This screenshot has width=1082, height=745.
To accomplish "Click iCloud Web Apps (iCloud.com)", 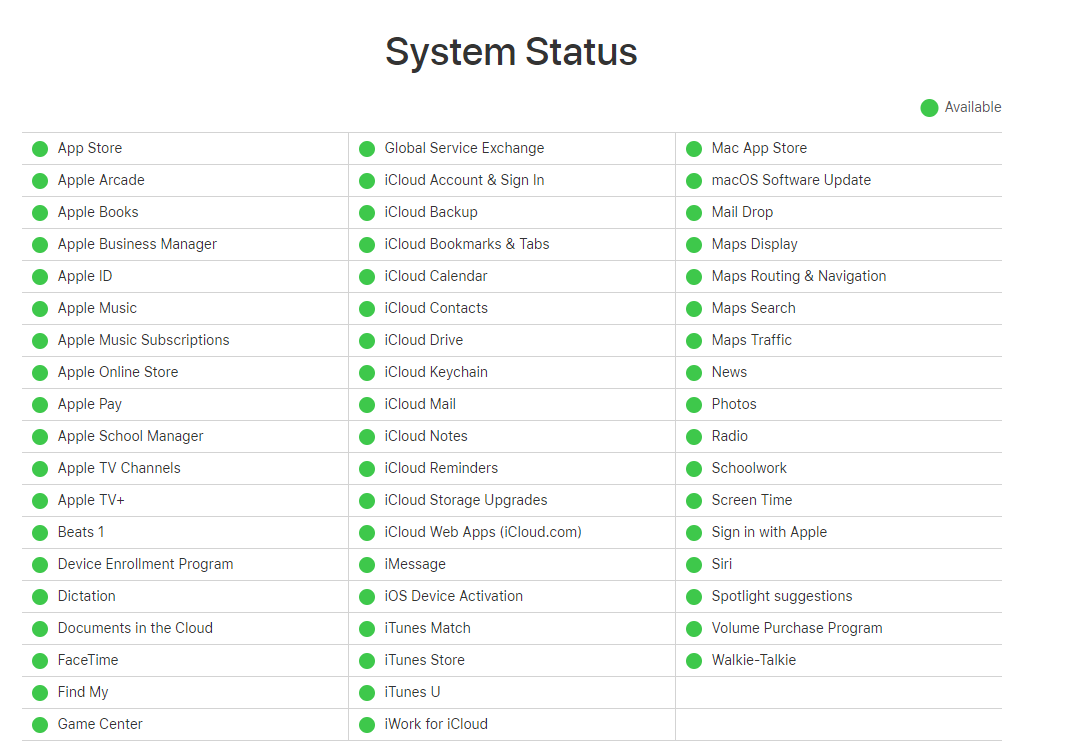I will click(x=483, y=532).
